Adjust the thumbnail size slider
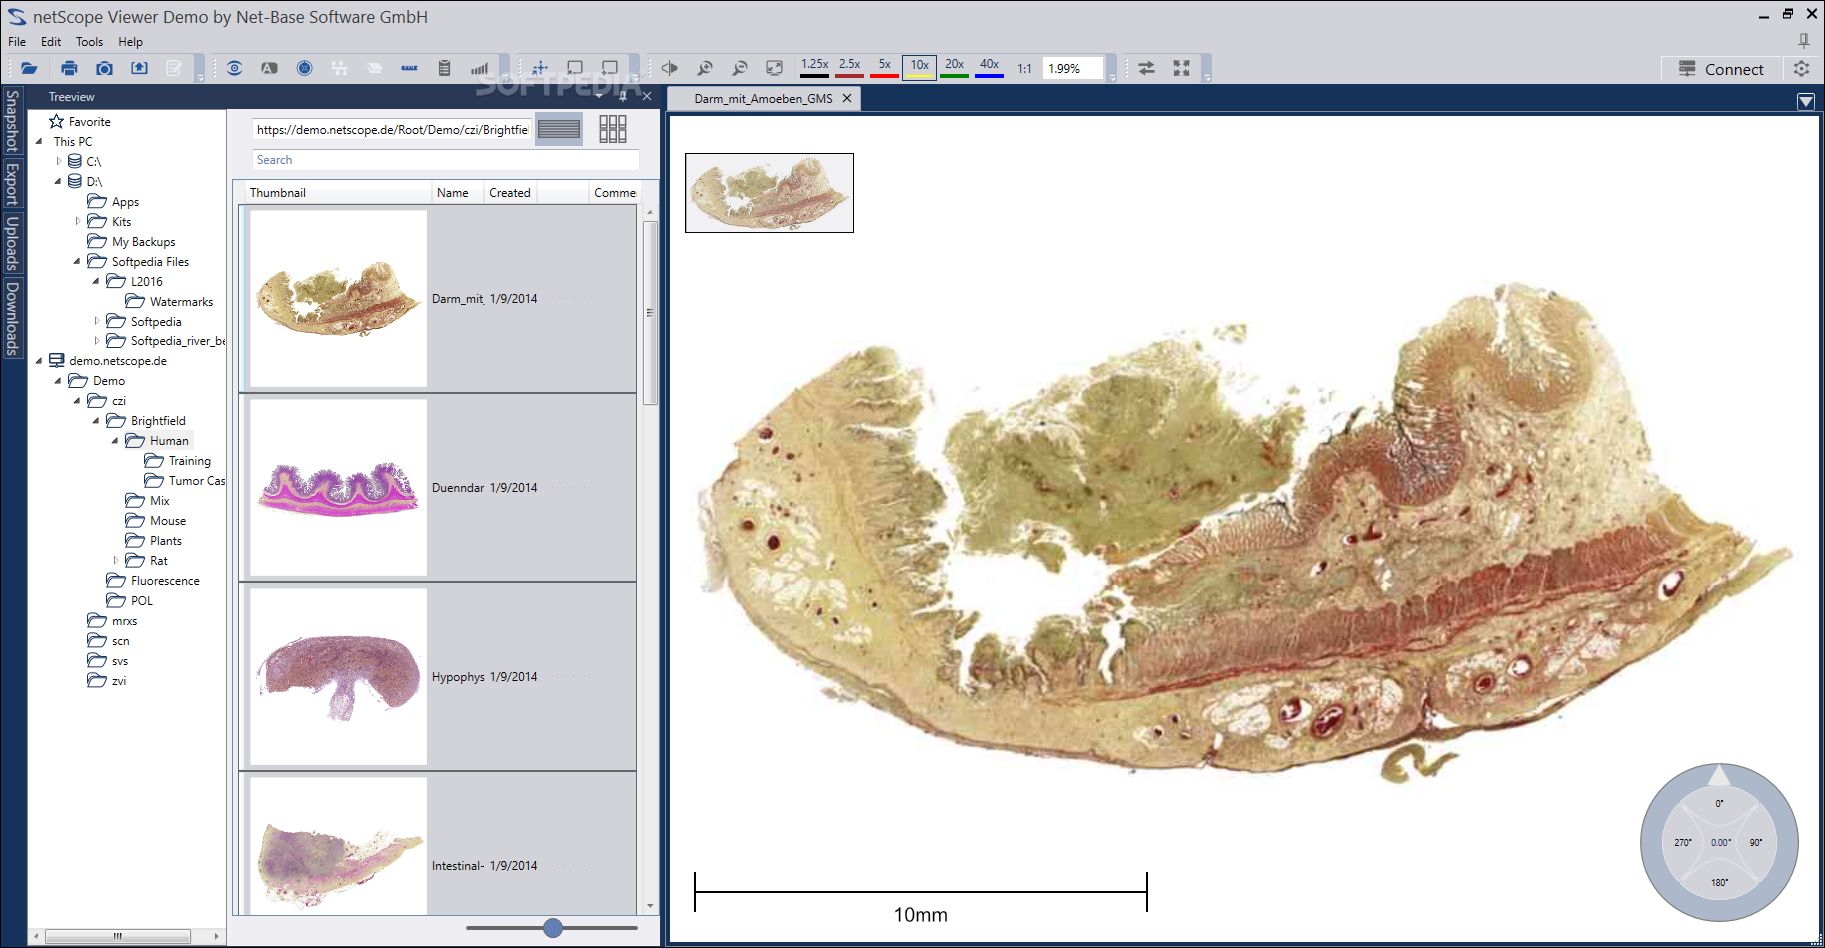The image size is (1825, 948). [x=553, y=928]
